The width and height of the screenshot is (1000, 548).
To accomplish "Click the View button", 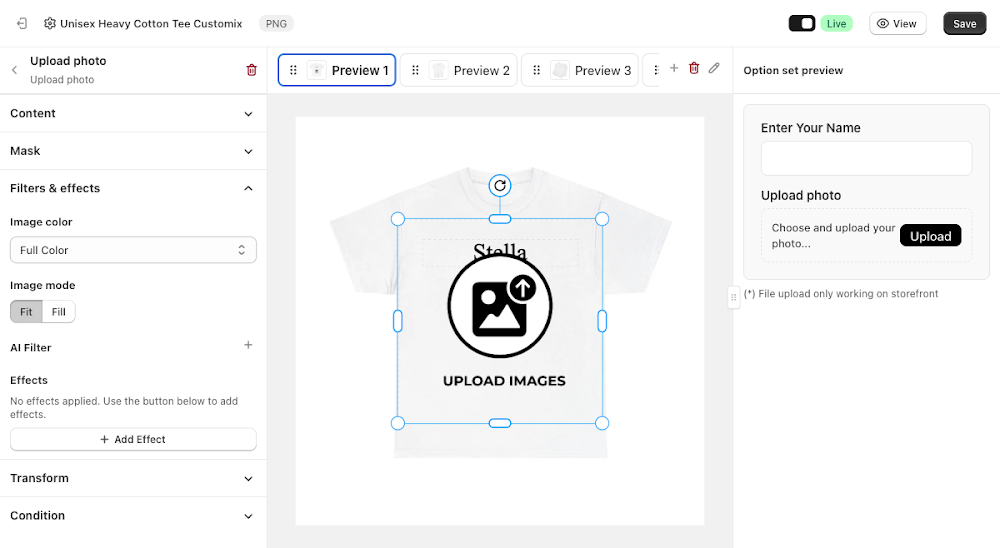I will coord(897,24).
